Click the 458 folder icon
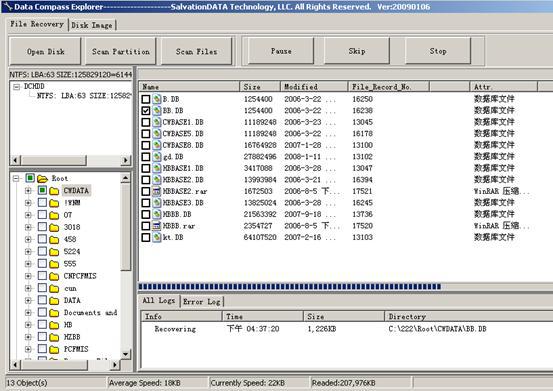 tap(54, 240)
